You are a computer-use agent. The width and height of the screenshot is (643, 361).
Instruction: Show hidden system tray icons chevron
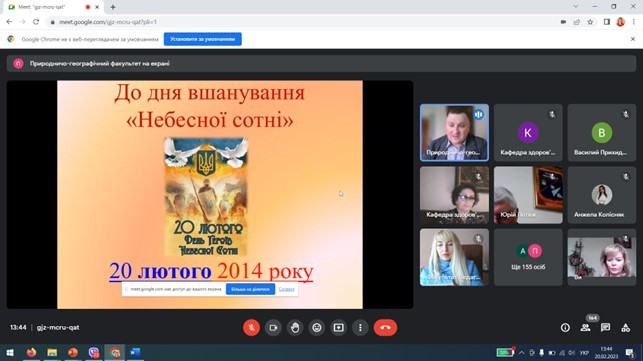click(x=522, y=352)
